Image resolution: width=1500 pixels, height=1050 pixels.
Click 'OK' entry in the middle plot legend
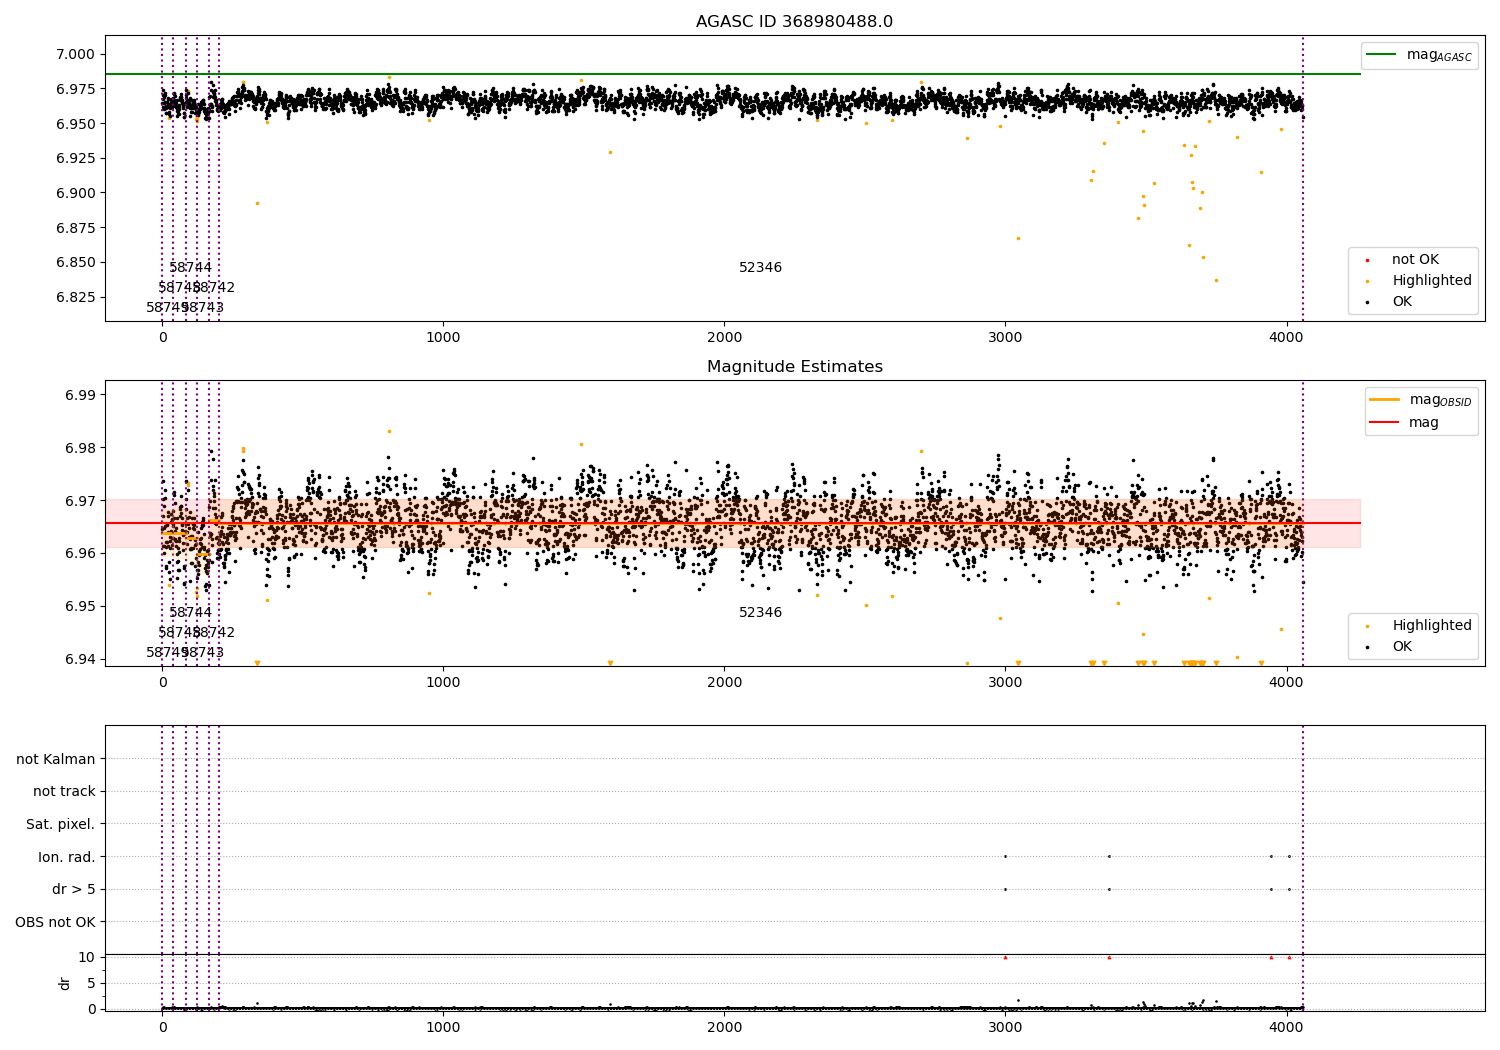1402,647
